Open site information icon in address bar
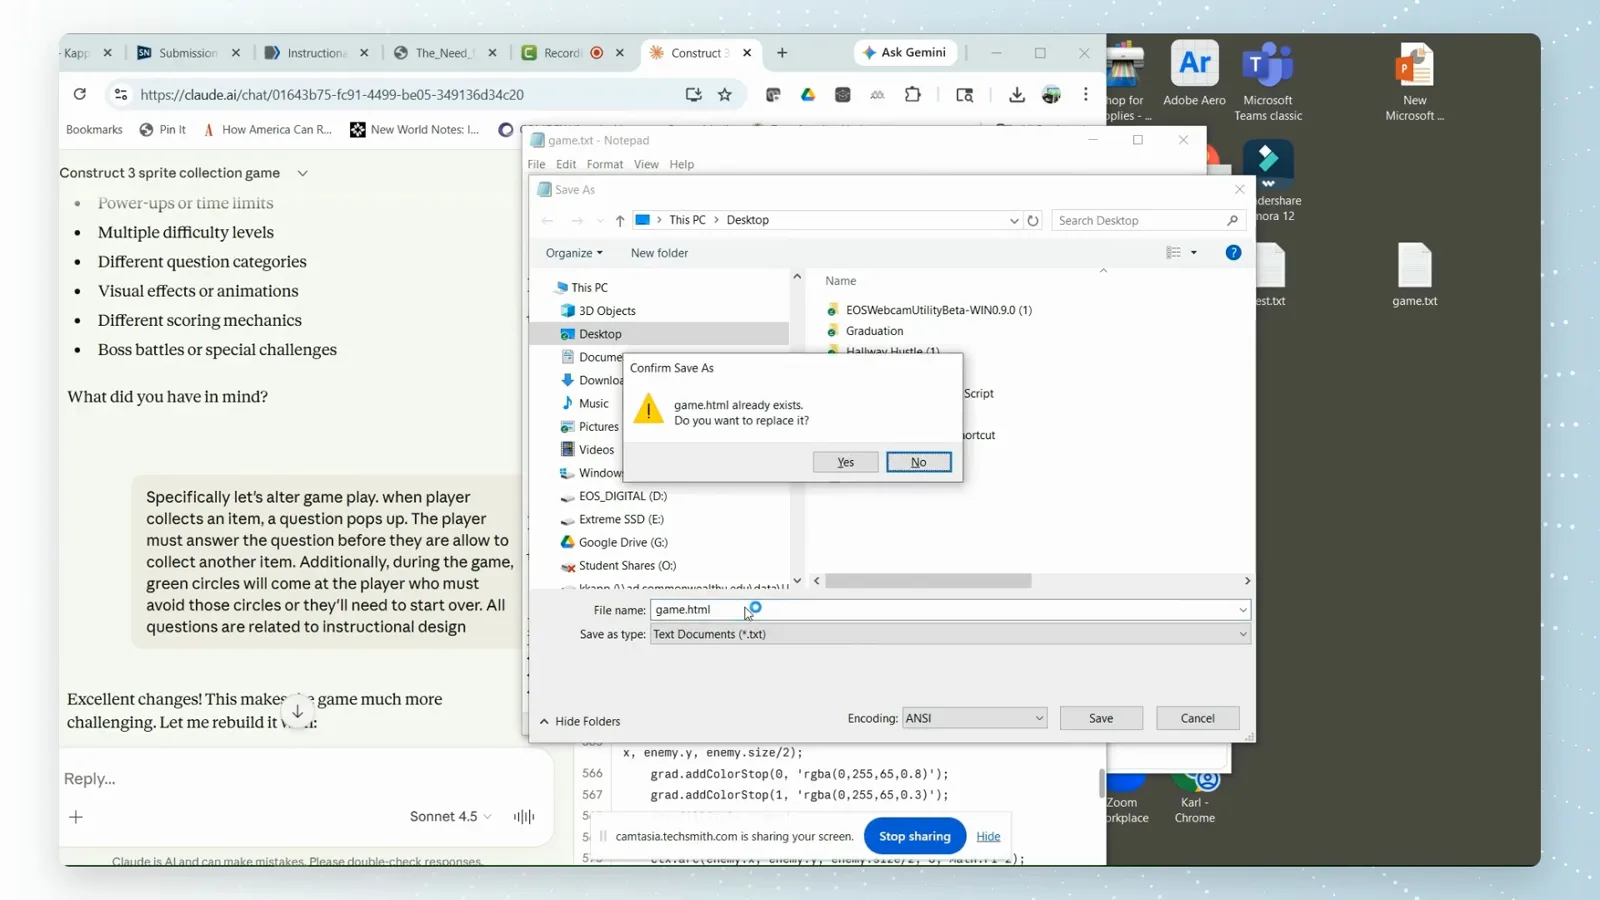The height and width of the screenshot is (900, 1600). coord(121,94)
